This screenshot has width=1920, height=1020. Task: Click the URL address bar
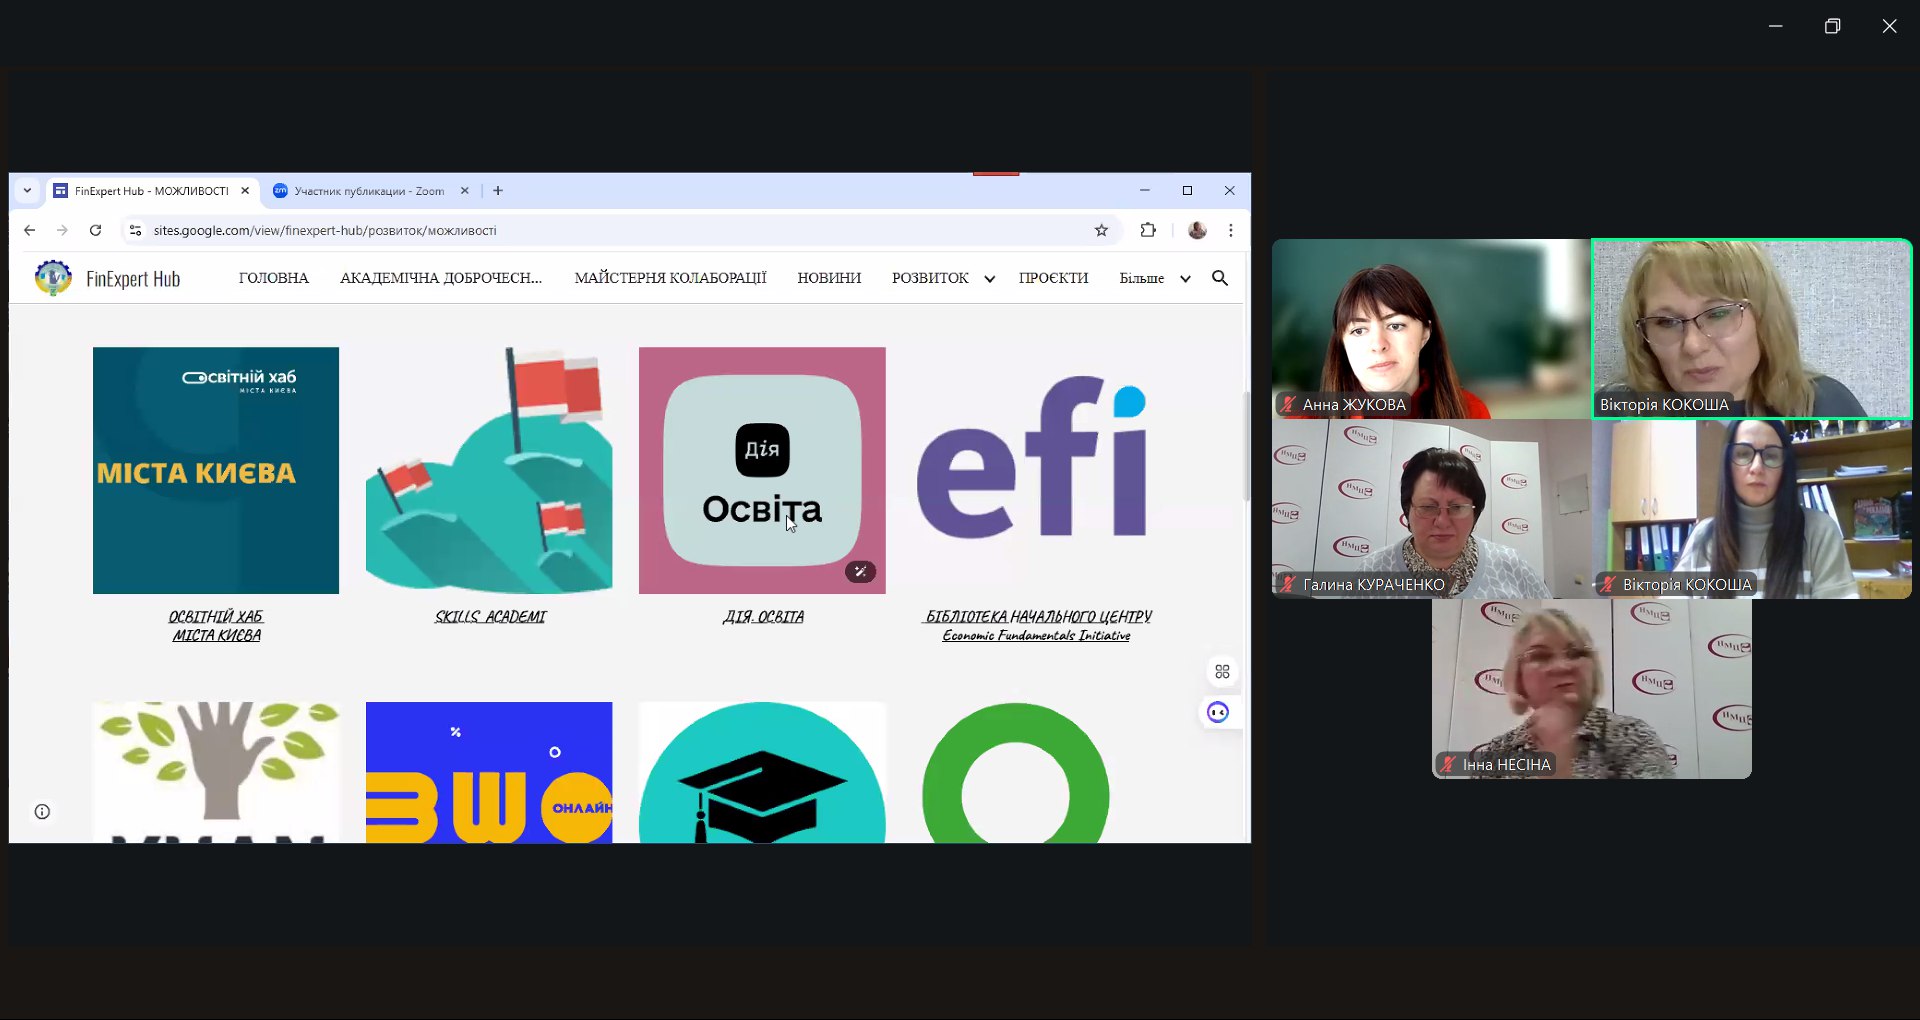[x=600, y=230]
